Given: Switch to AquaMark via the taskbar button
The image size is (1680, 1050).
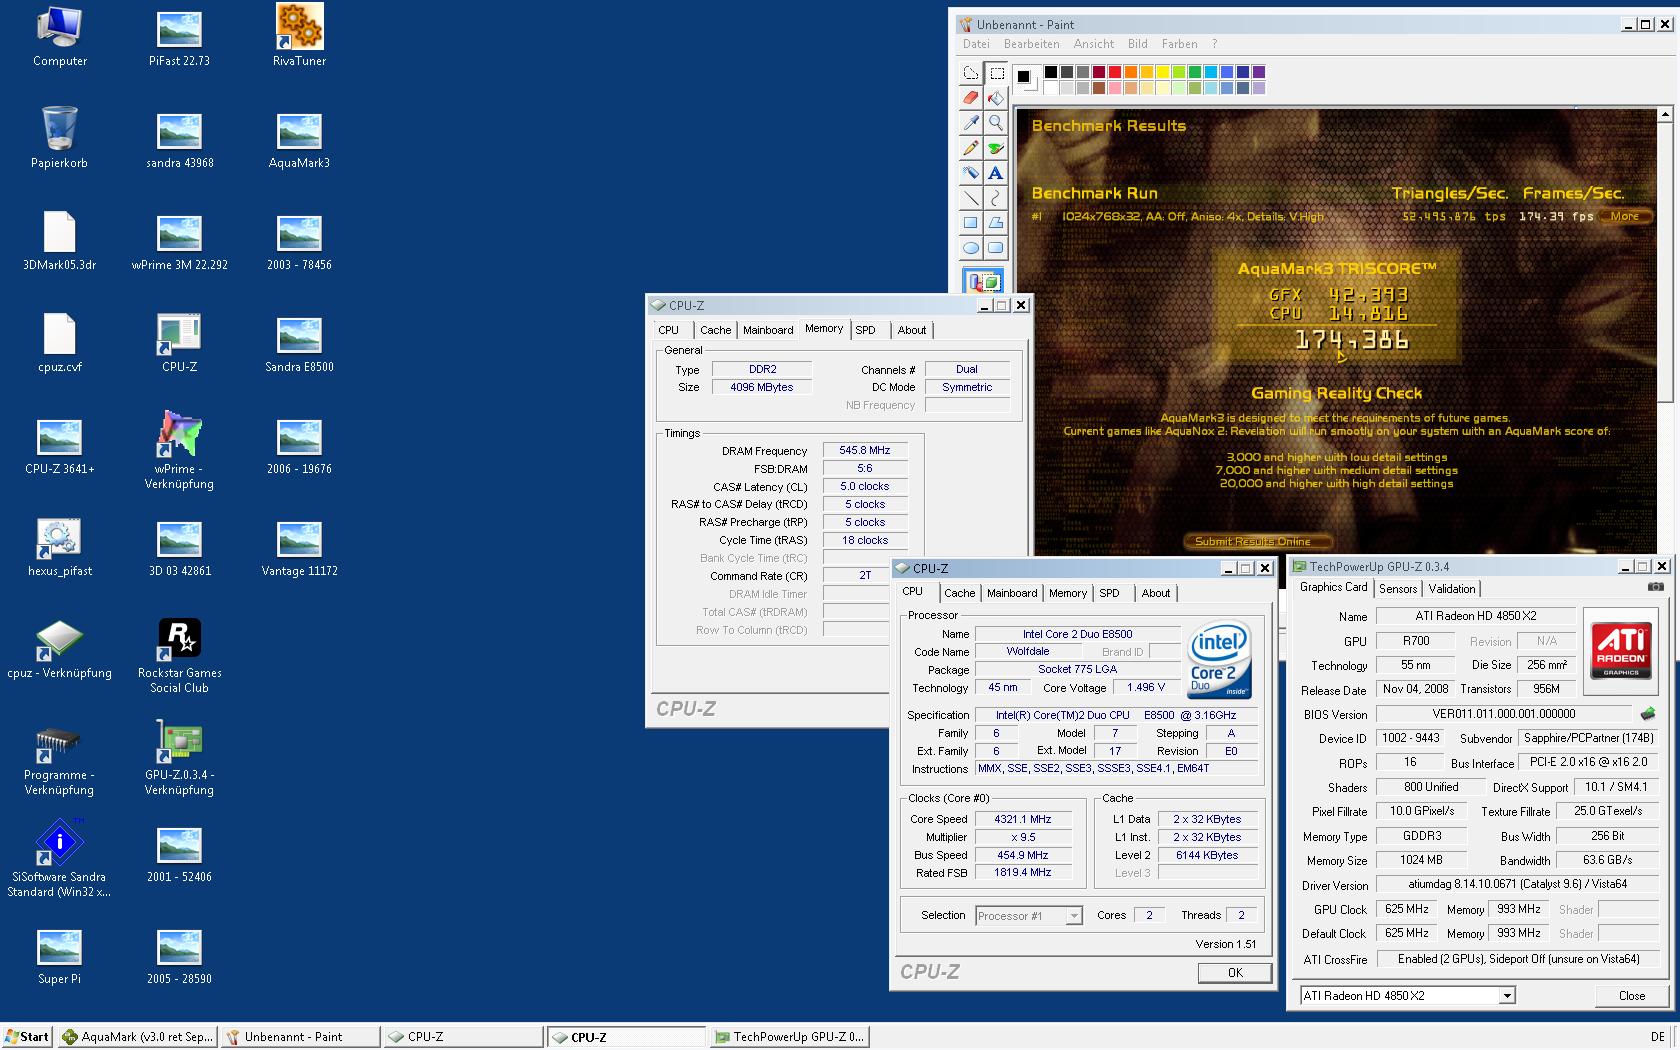Looking at the screenshot, I should tap(137, 1037).
